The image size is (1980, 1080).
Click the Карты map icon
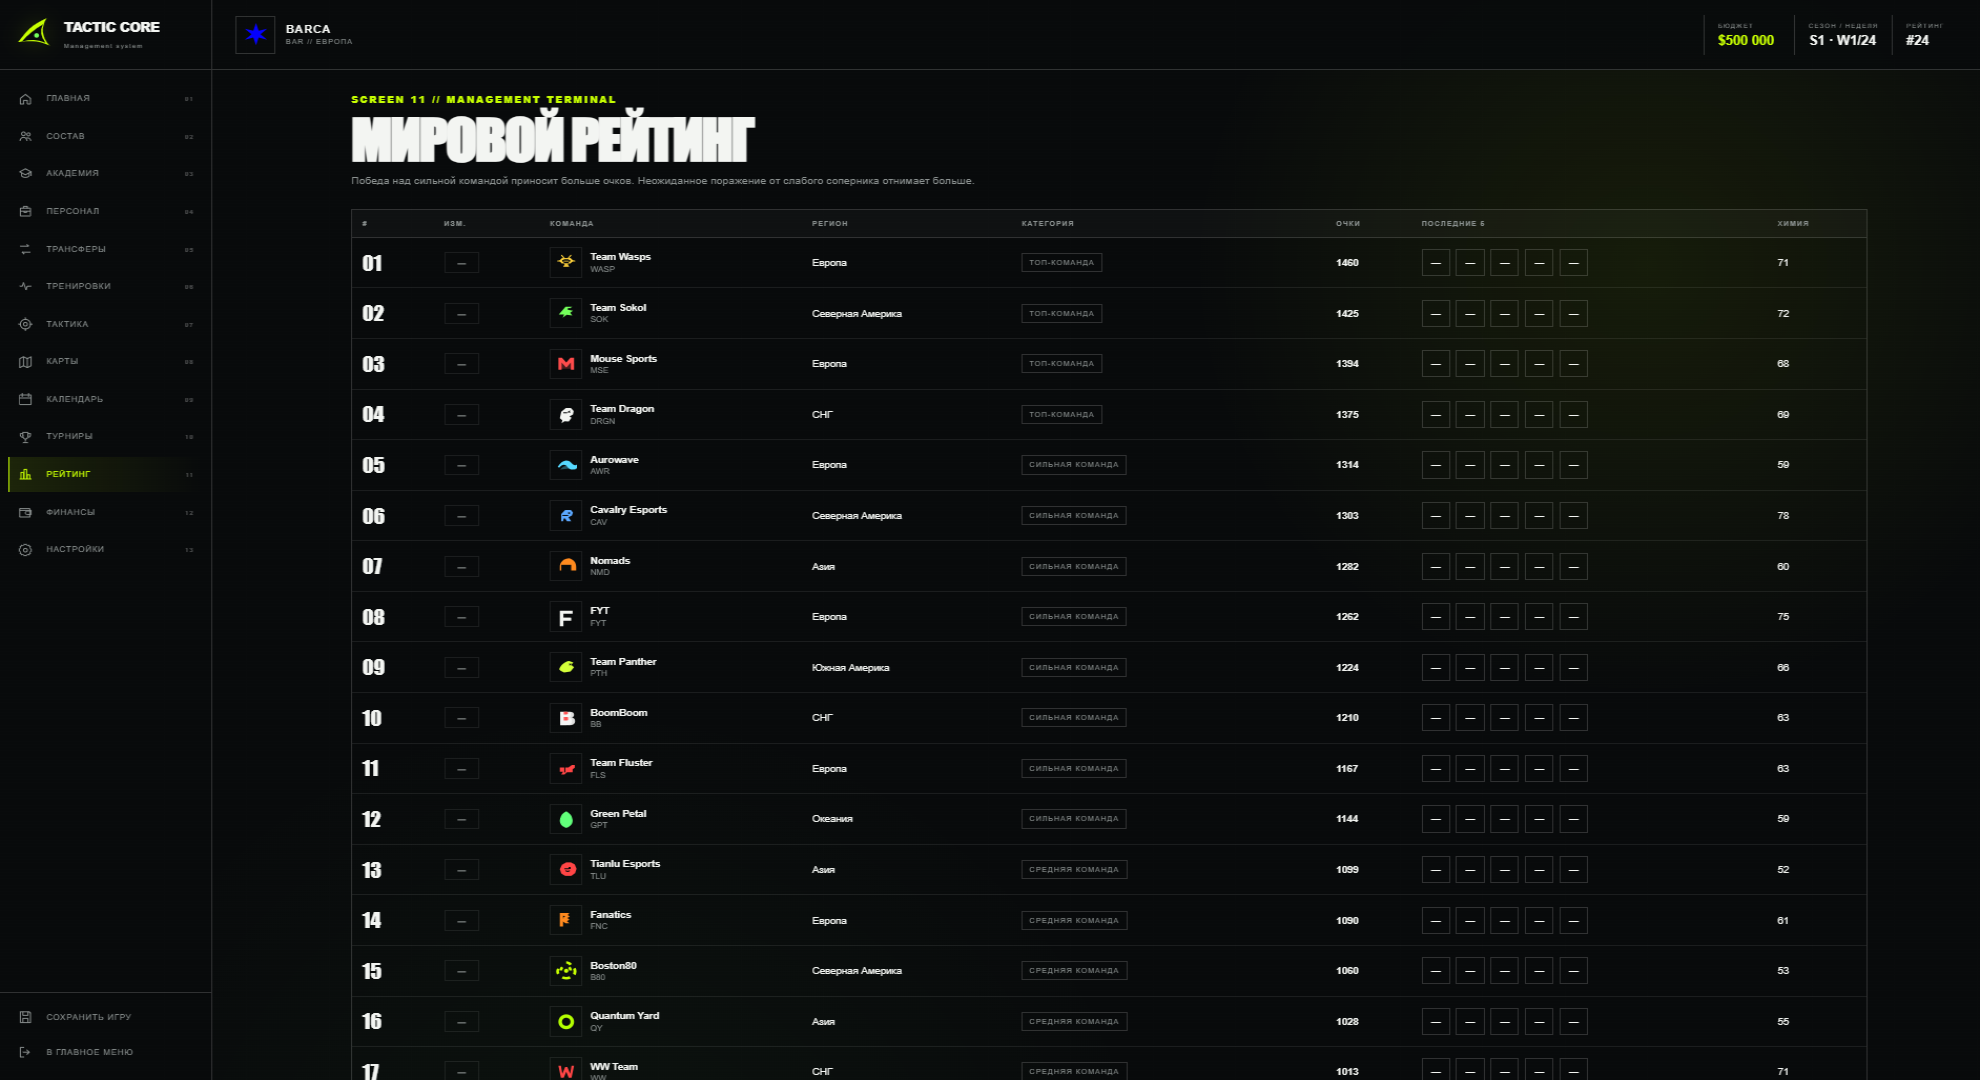coord(26,362)
